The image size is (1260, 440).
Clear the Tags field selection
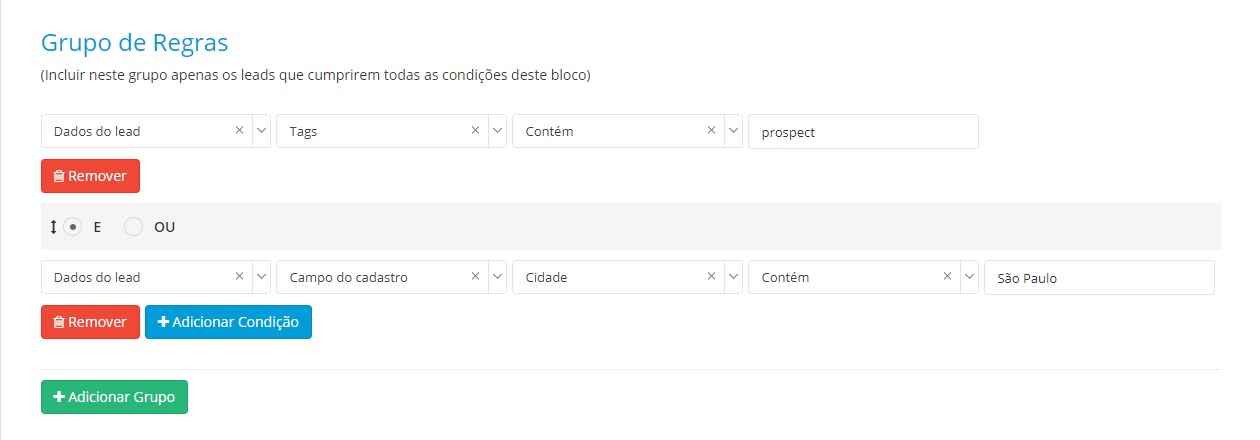475,130
